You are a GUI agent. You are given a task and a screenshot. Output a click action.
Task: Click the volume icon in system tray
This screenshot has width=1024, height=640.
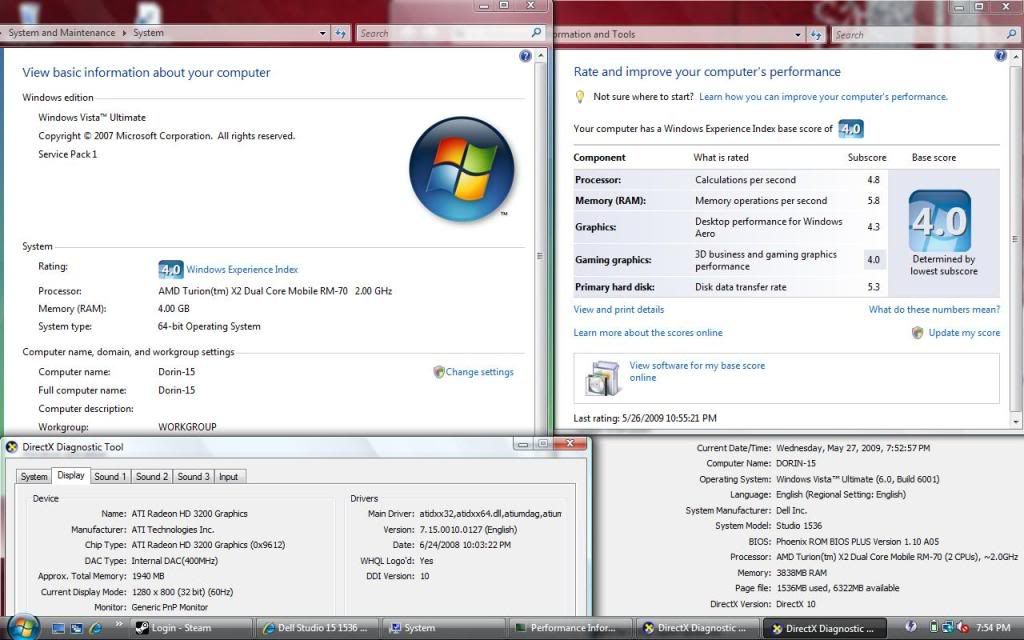962,628
